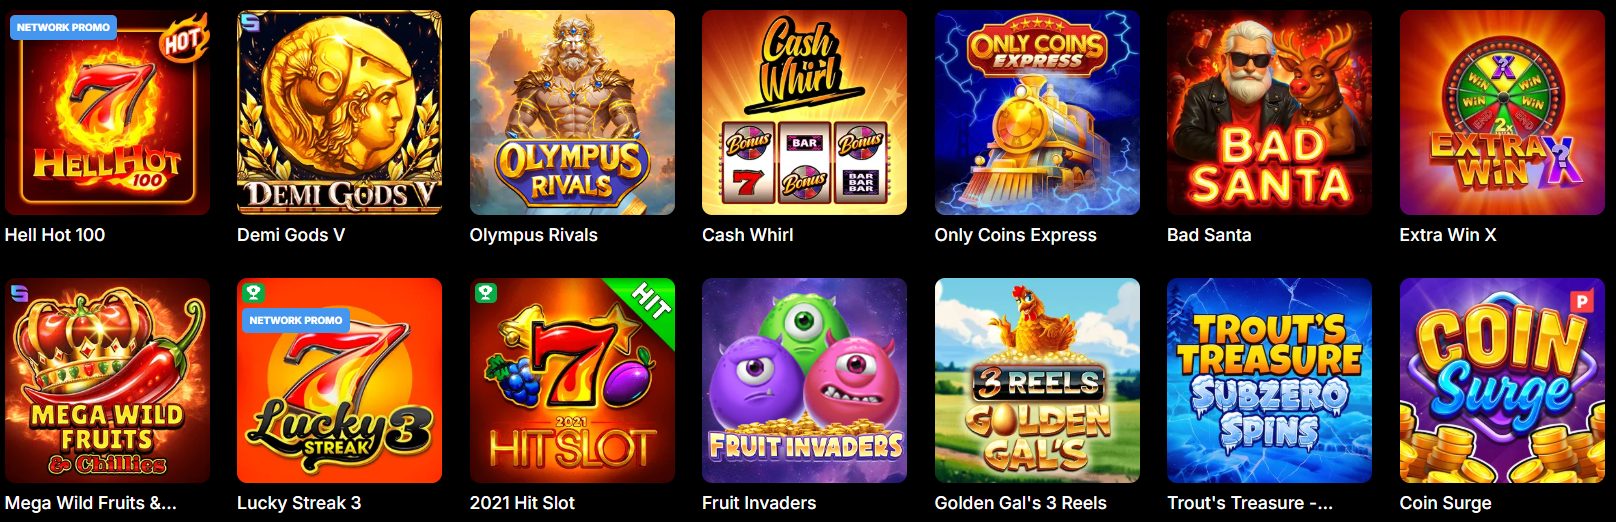Click the provider logo badge on Demi Gods V
1616x522 pixels.
coord(249,21)
